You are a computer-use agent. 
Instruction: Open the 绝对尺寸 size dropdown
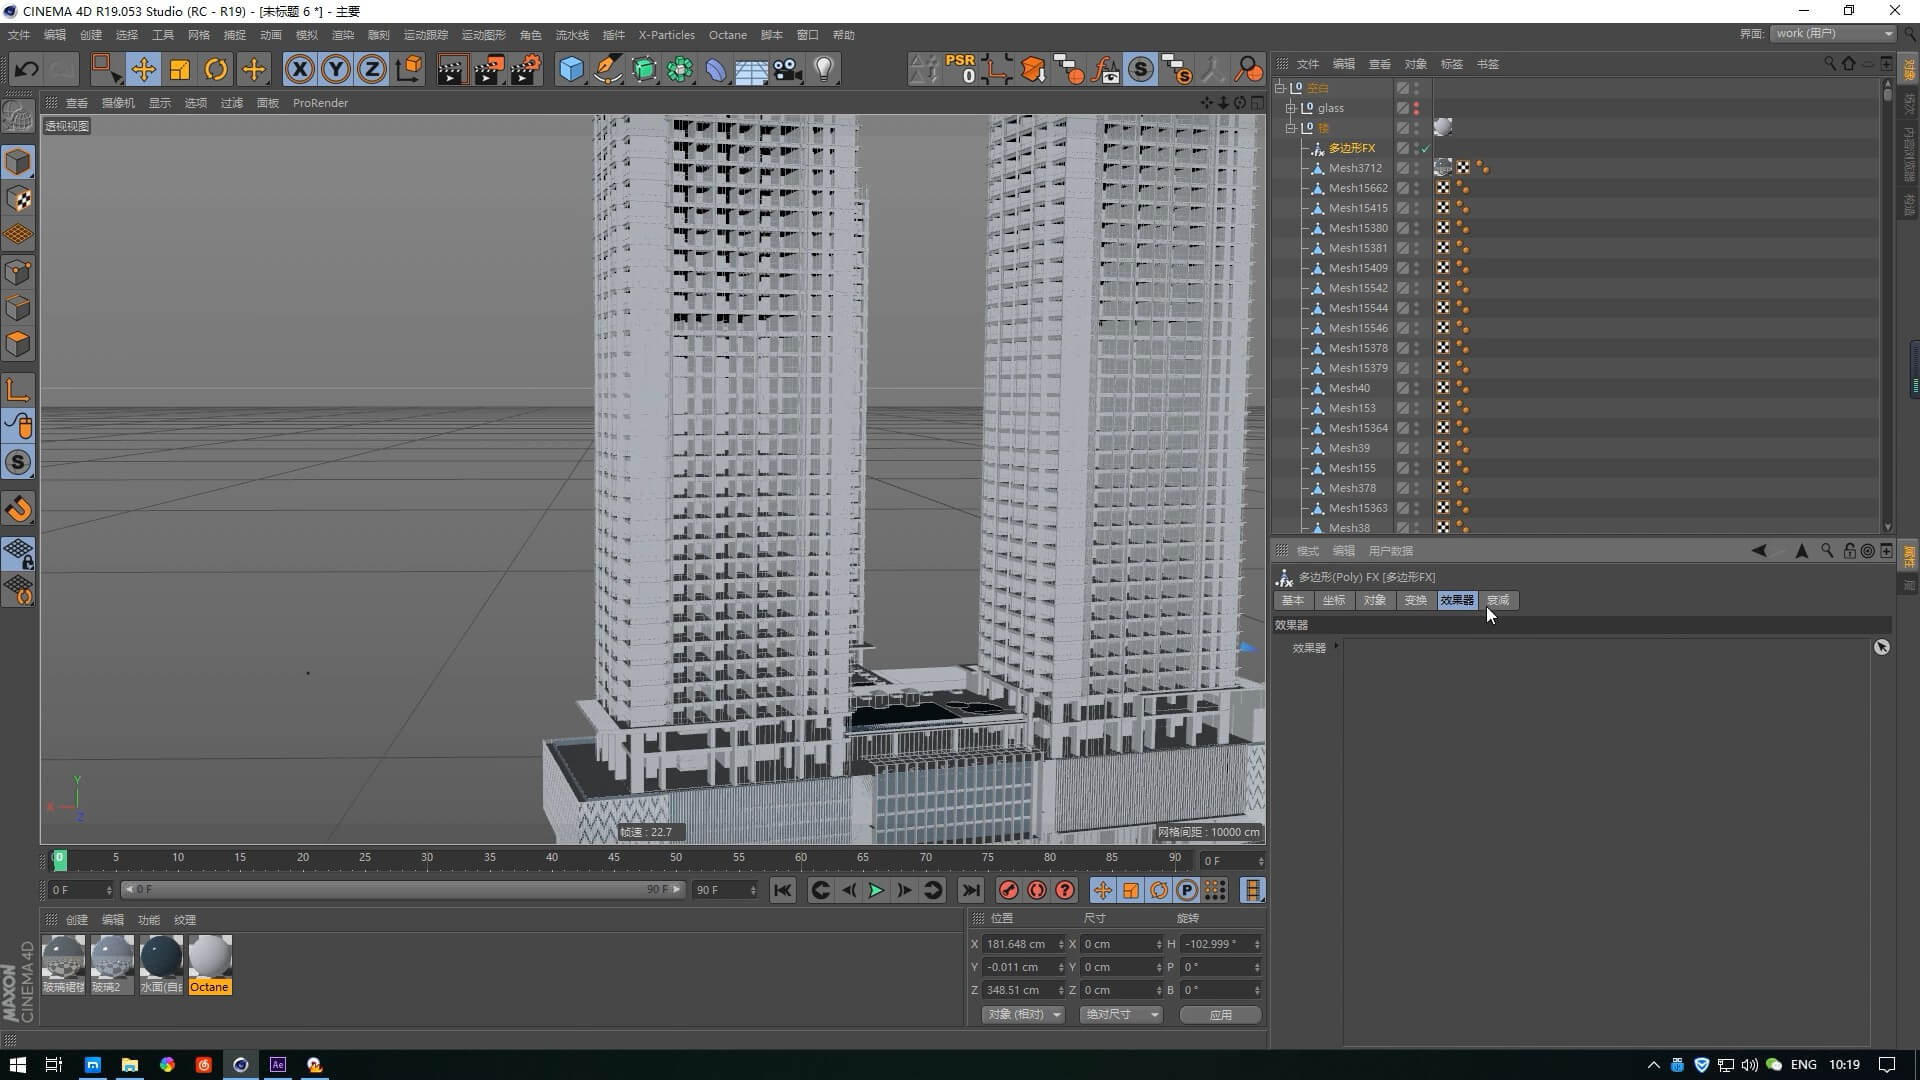coord(1121,1014)
